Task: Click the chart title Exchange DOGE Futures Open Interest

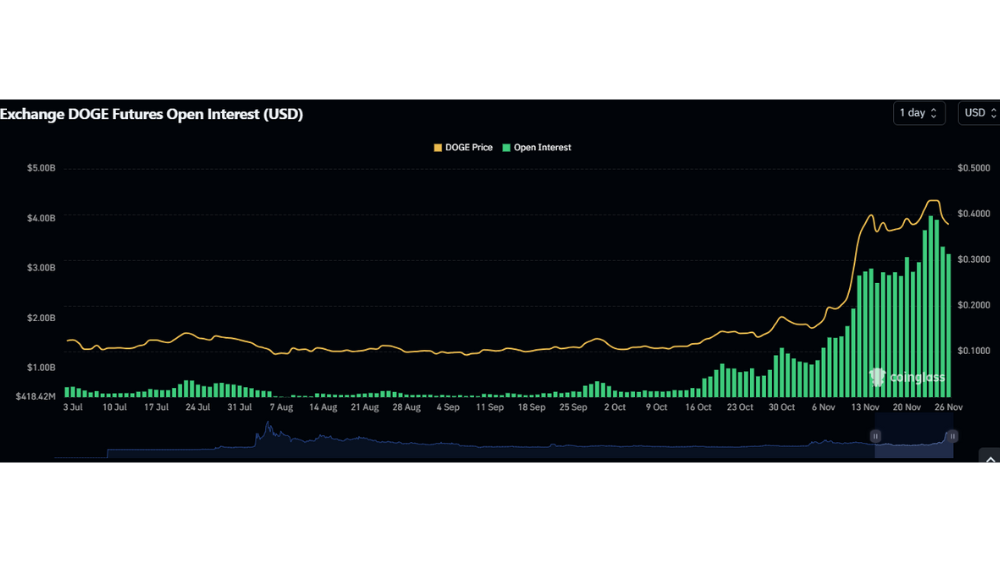Action: pos(151,114)
